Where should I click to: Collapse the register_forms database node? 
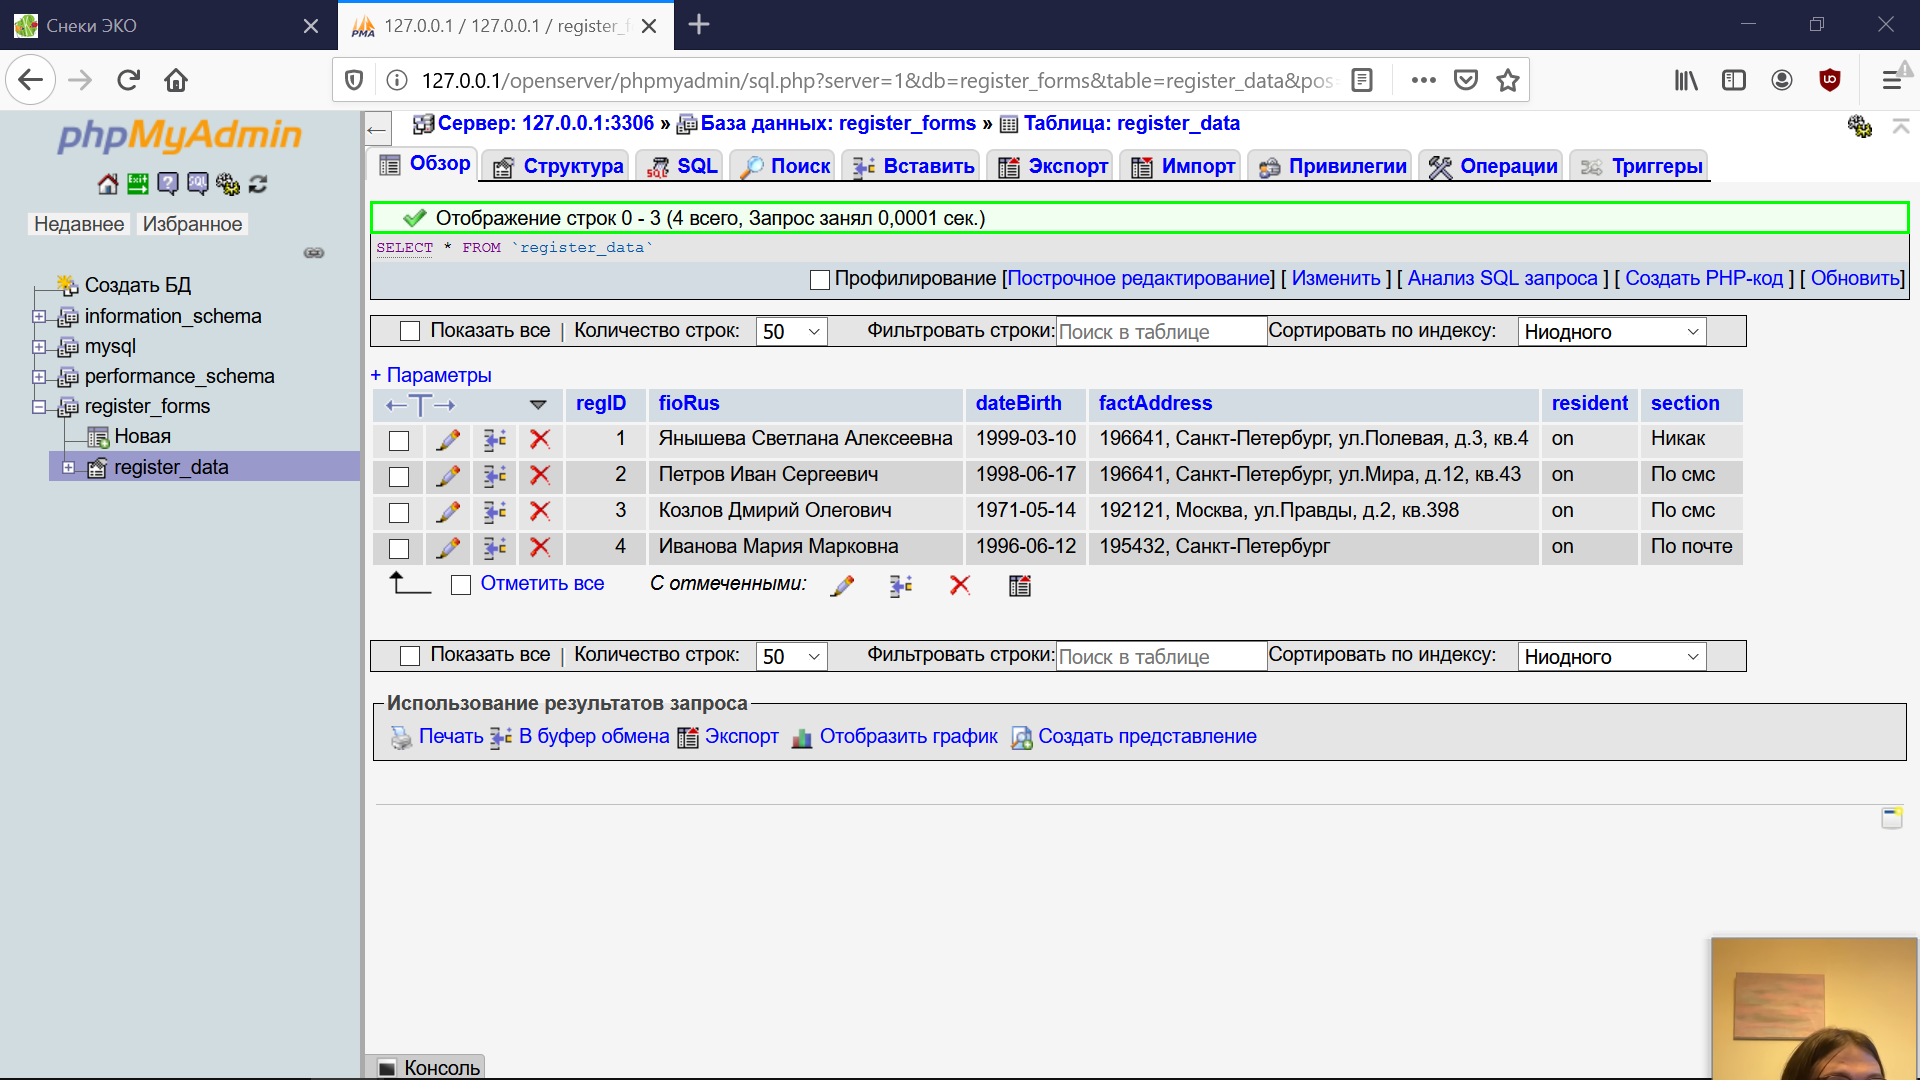tap(38, 407)
